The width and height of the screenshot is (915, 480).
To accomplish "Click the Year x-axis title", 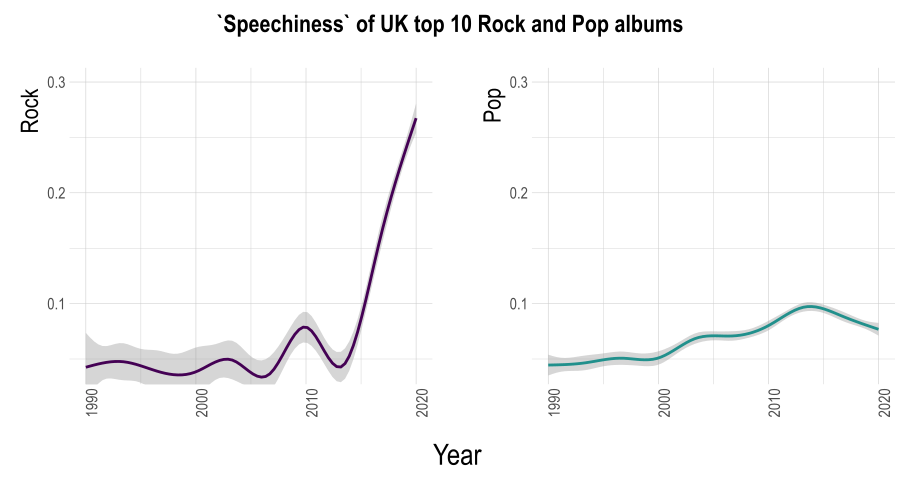I will [x=457, y=456].
